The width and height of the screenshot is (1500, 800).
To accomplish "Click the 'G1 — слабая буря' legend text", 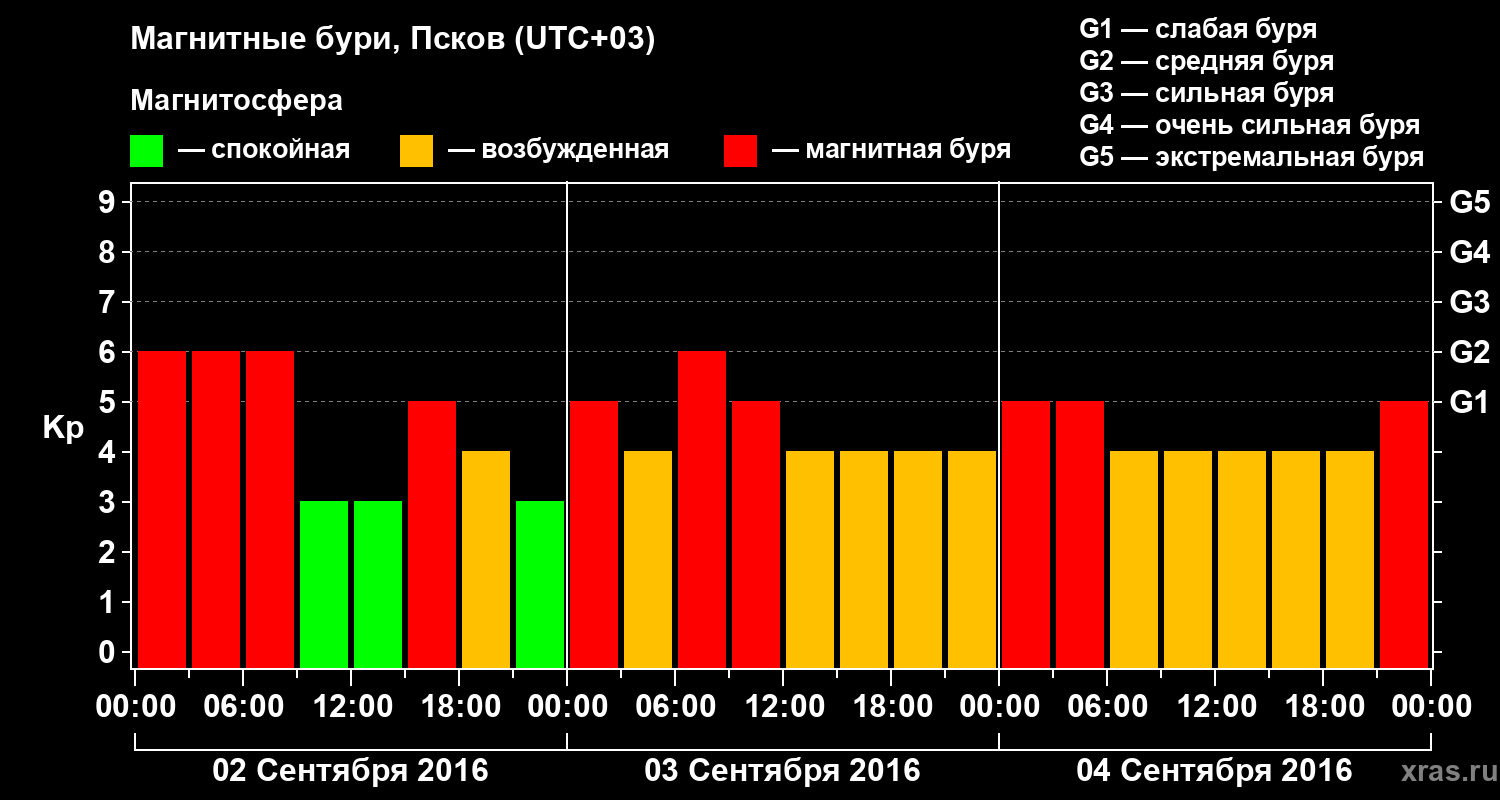I will tap(1198, 29).
